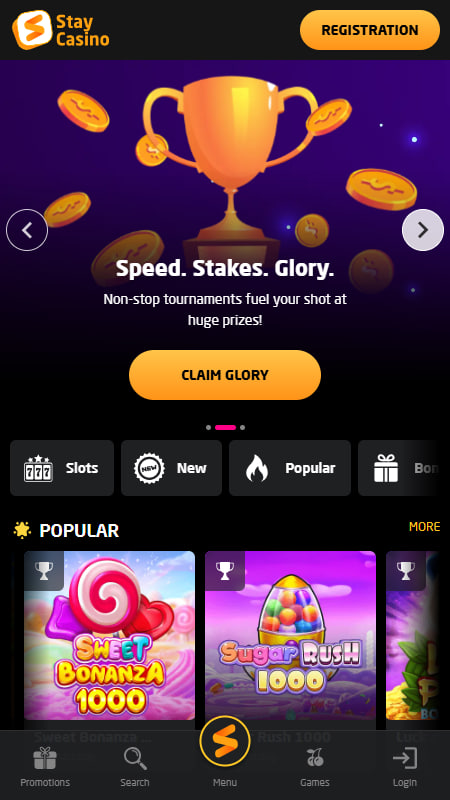This screenshot has width=450, height=800.
Task: Tap the Search magnifier icon
Action: tap(135, 759)
